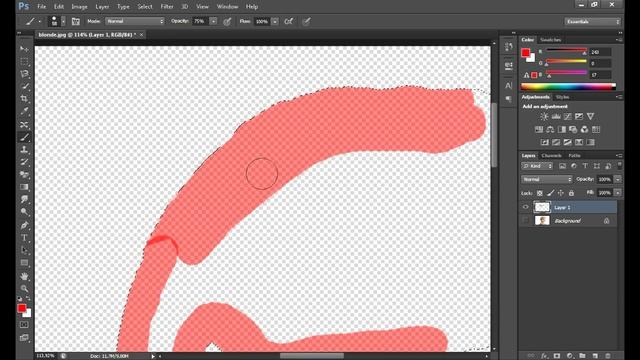640x360 pixels.
Task: Select the Gradient tool
Action: (x=24, y=187)
